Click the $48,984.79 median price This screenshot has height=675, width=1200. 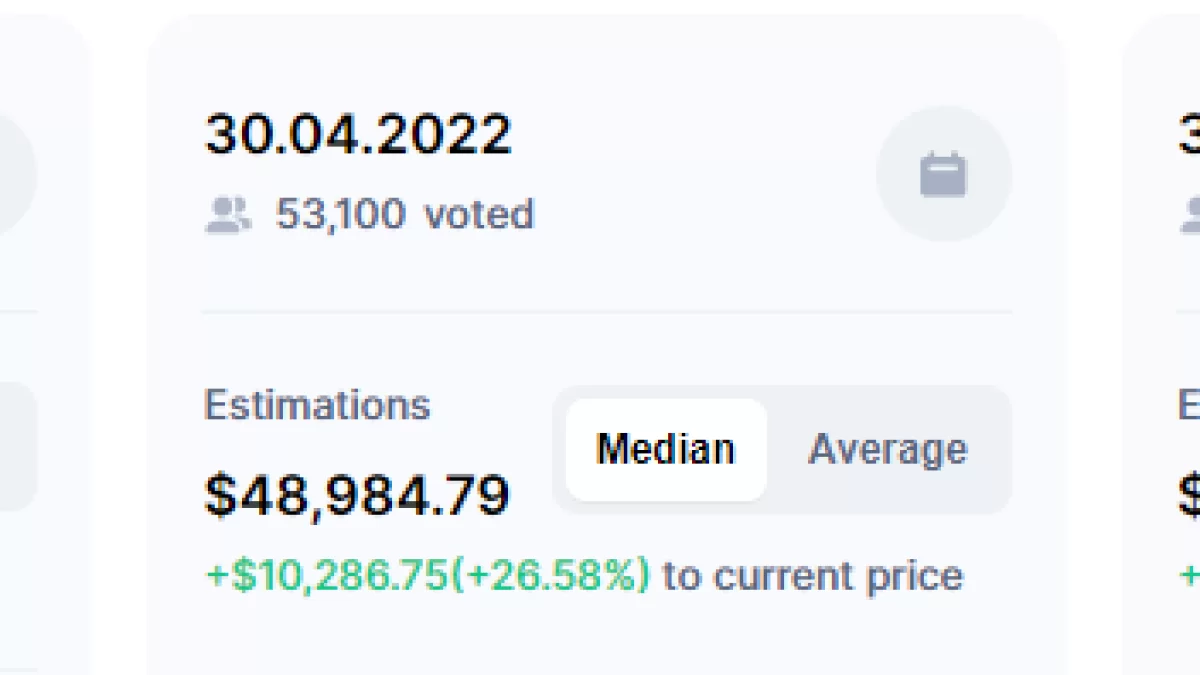[357, 494]
